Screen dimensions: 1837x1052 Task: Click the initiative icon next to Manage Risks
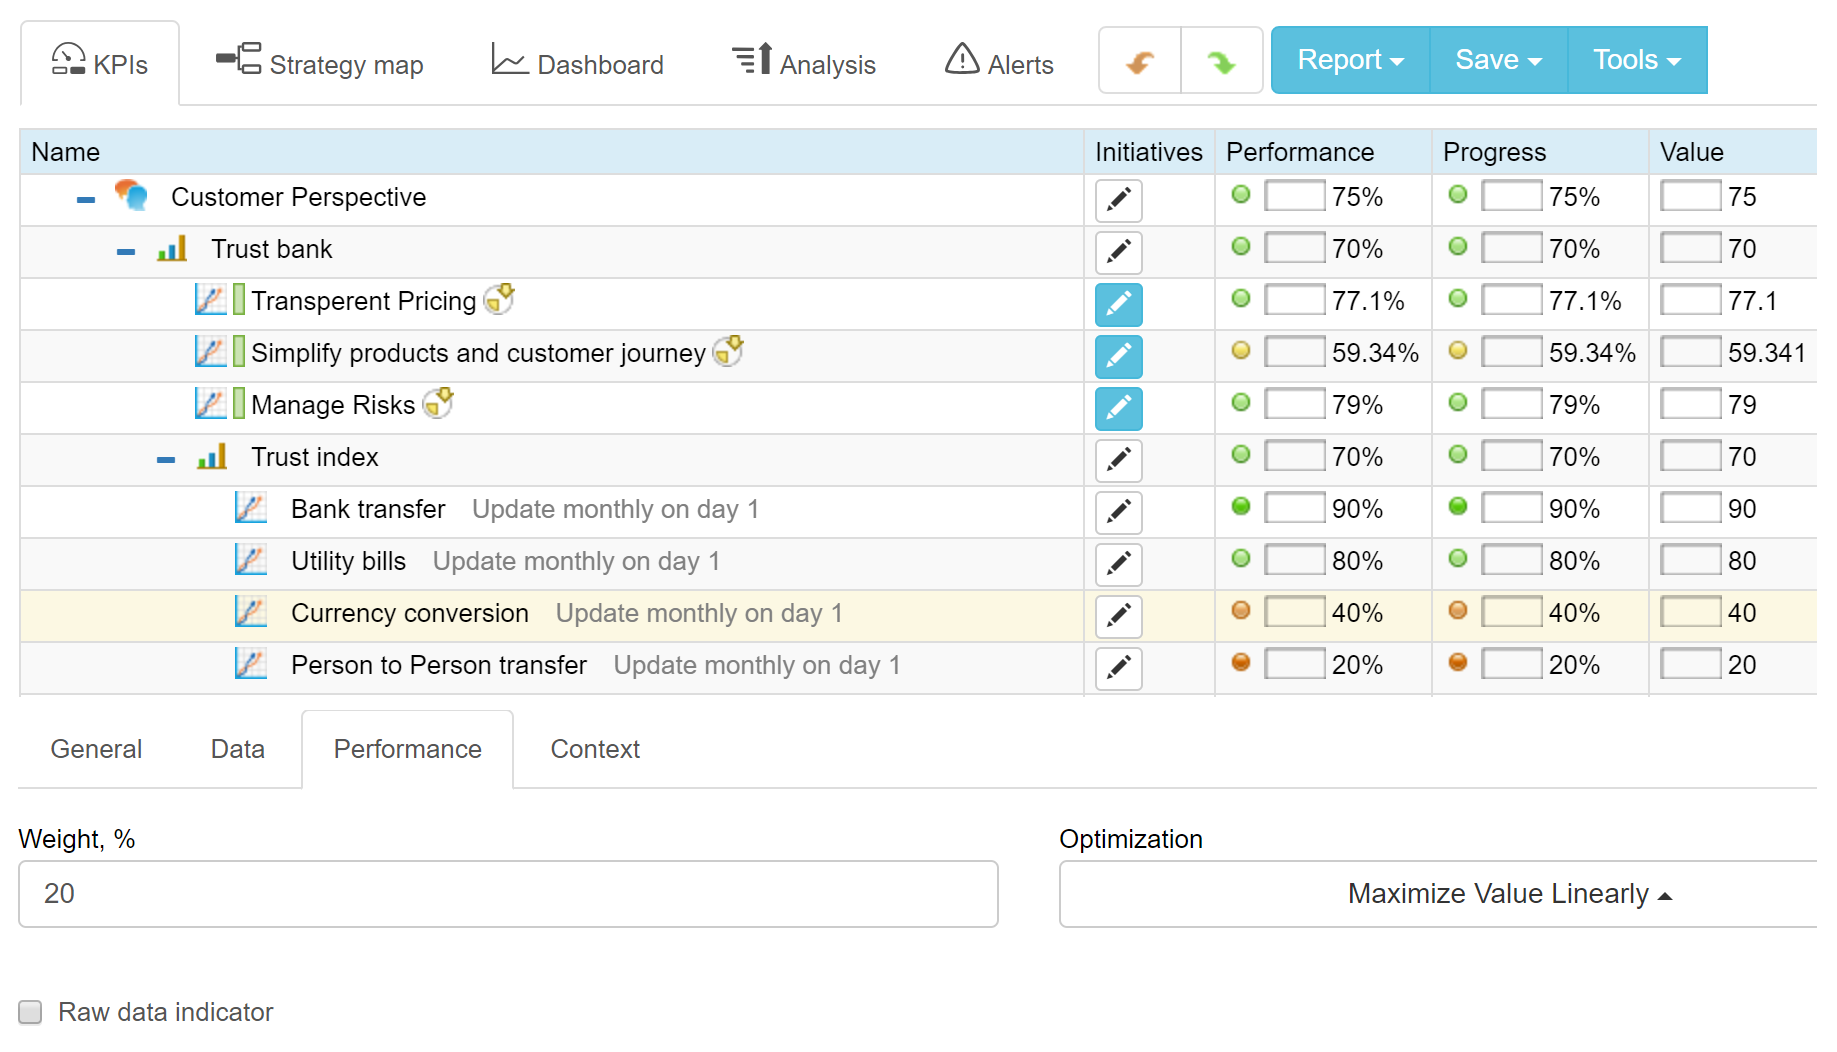tap(437, 402)
